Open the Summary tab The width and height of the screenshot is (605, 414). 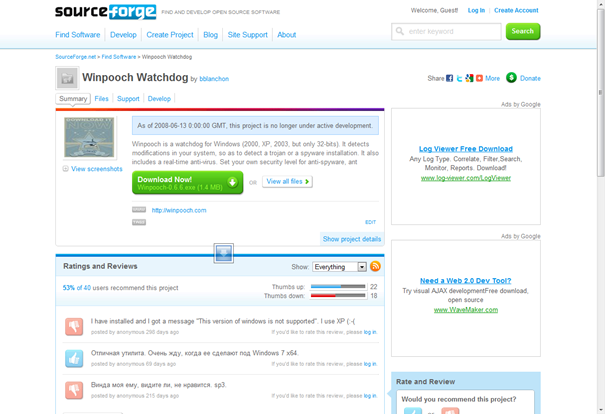[x=73, y=99]
